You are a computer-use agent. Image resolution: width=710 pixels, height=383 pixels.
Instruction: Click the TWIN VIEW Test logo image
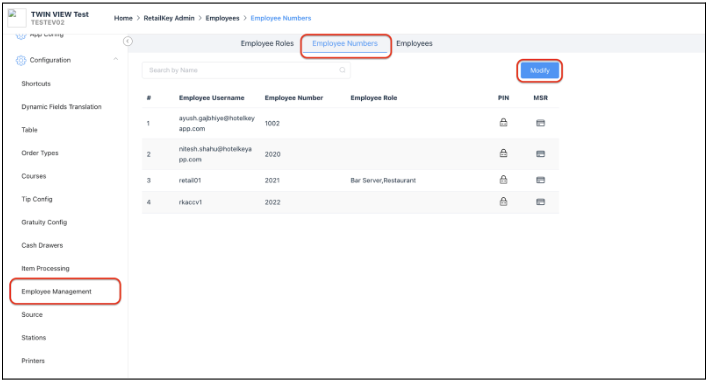pyautogui.click(x=17, y=18)
